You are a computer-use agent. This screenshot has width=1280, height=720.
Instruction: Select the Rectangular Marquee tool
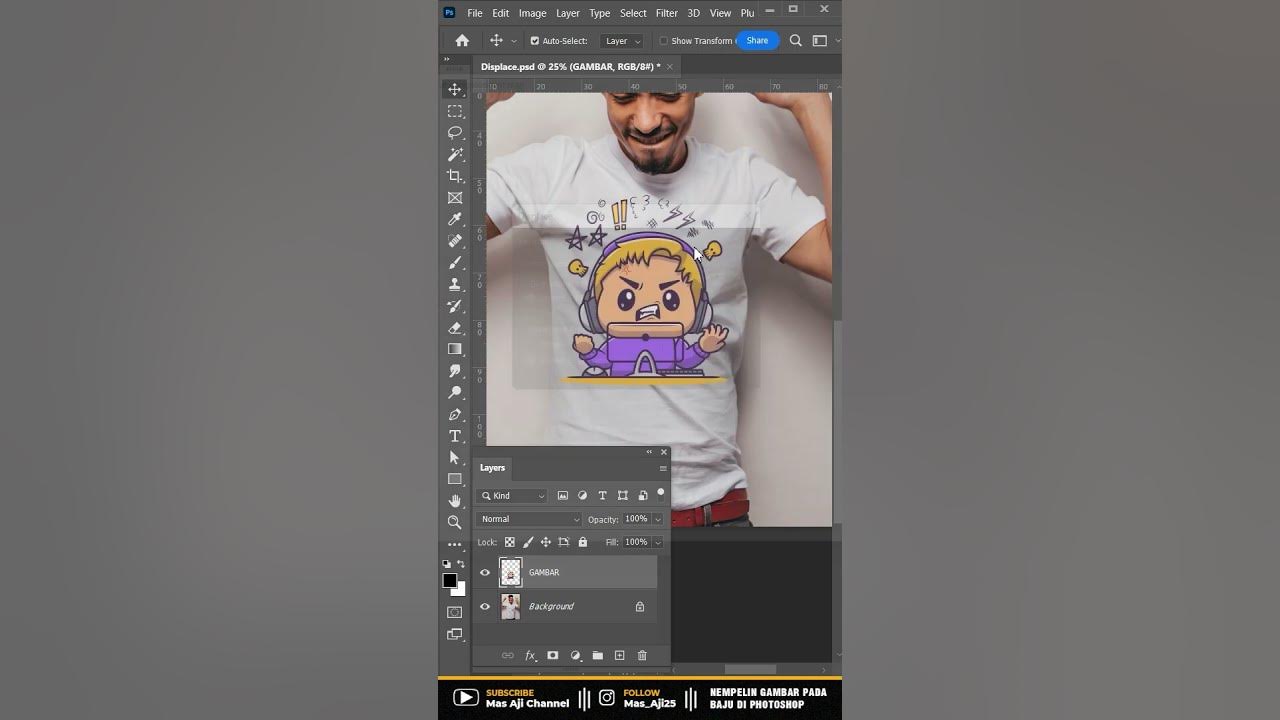click(x=455, y=111)
